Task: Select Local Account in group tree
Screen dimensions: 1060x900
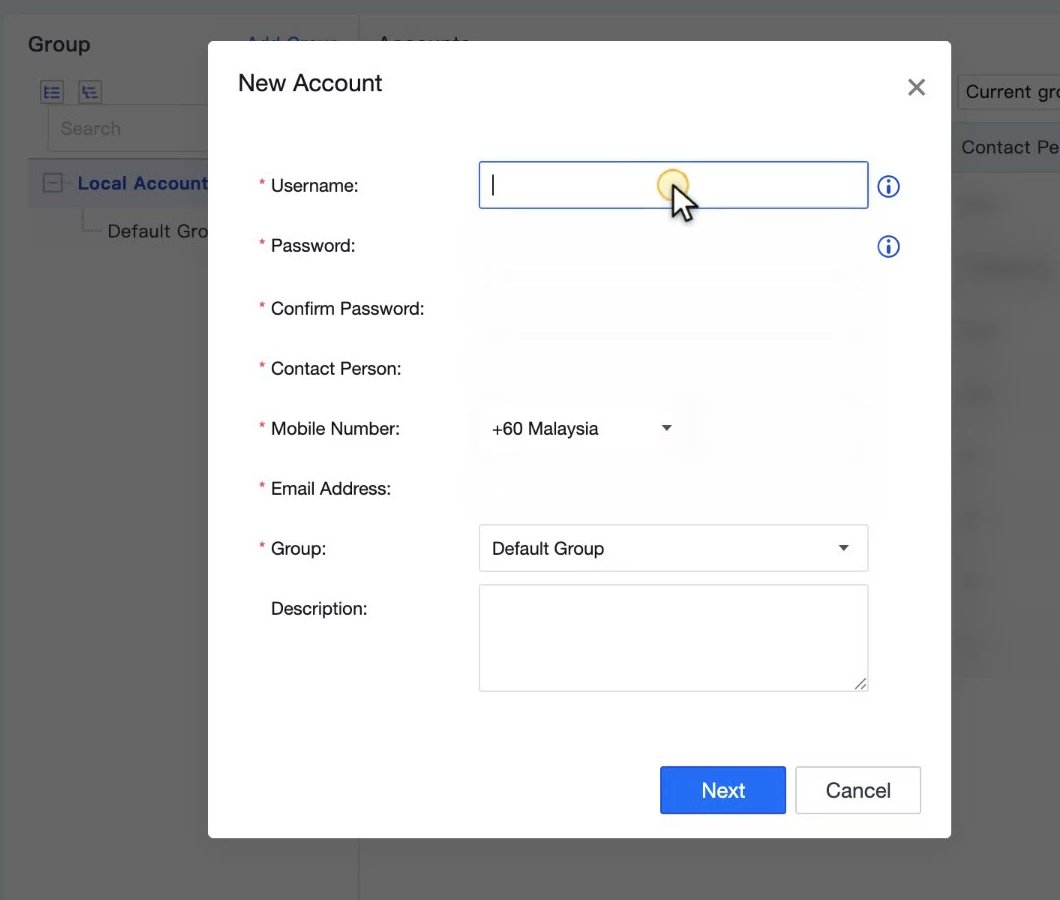Action: [143, 183]
